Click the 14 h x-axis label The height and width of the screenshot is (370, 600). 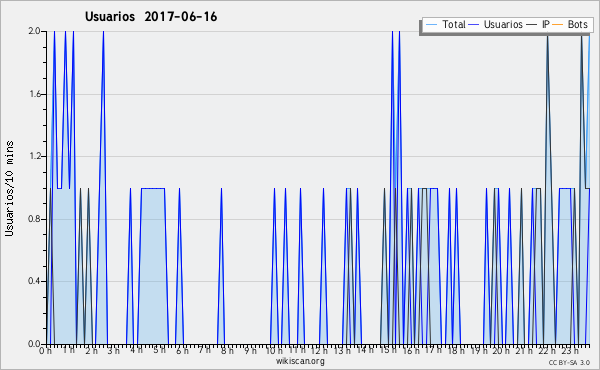[x=365, y=350]
